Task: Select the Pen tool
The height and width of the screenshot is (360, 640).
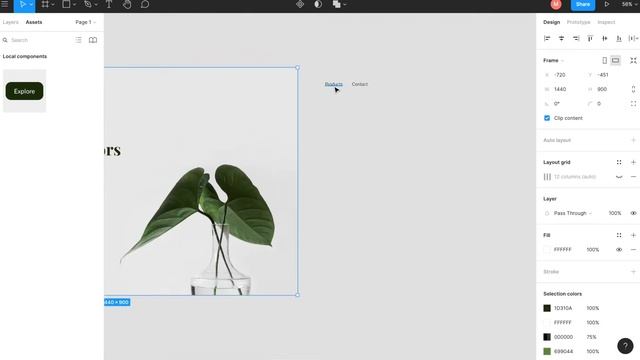Action: pyautogui.click(x=88, y=4)
